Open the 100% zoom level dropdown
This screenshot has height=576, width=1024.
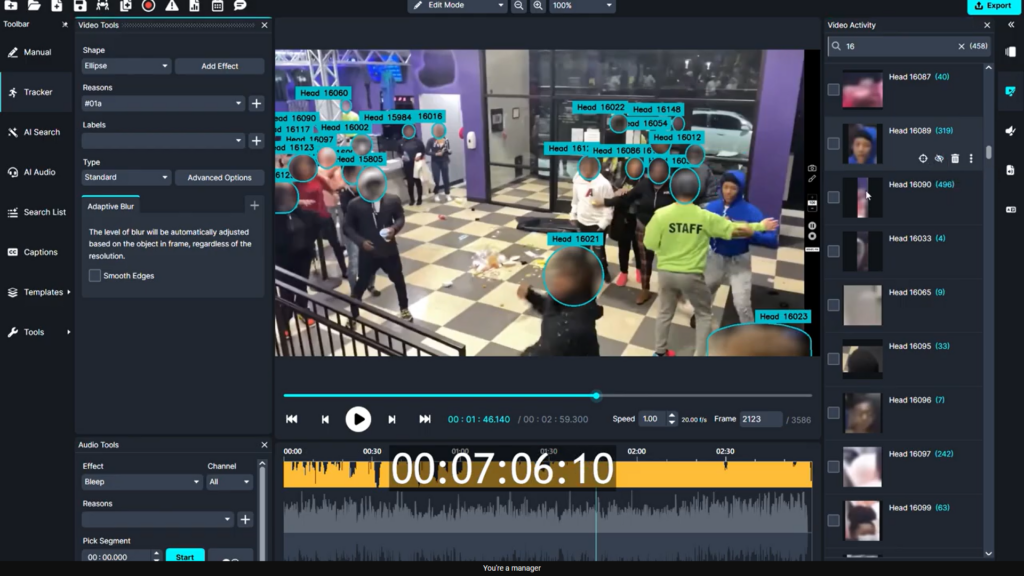coord(582,5)
